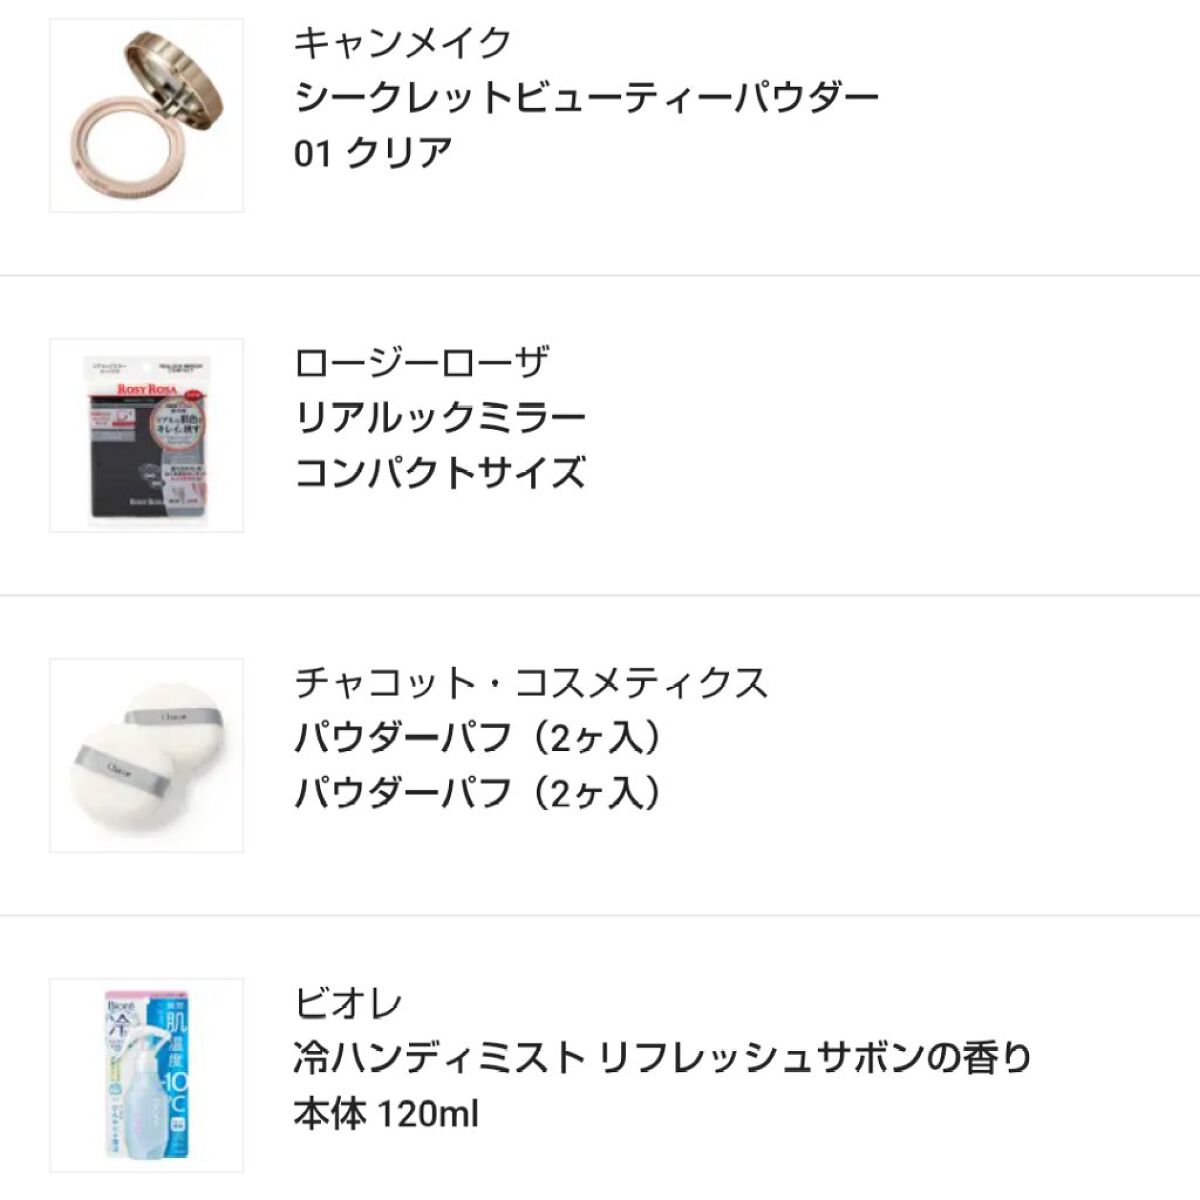Click the Biore handy mist list row

[x=600, y=1075]
